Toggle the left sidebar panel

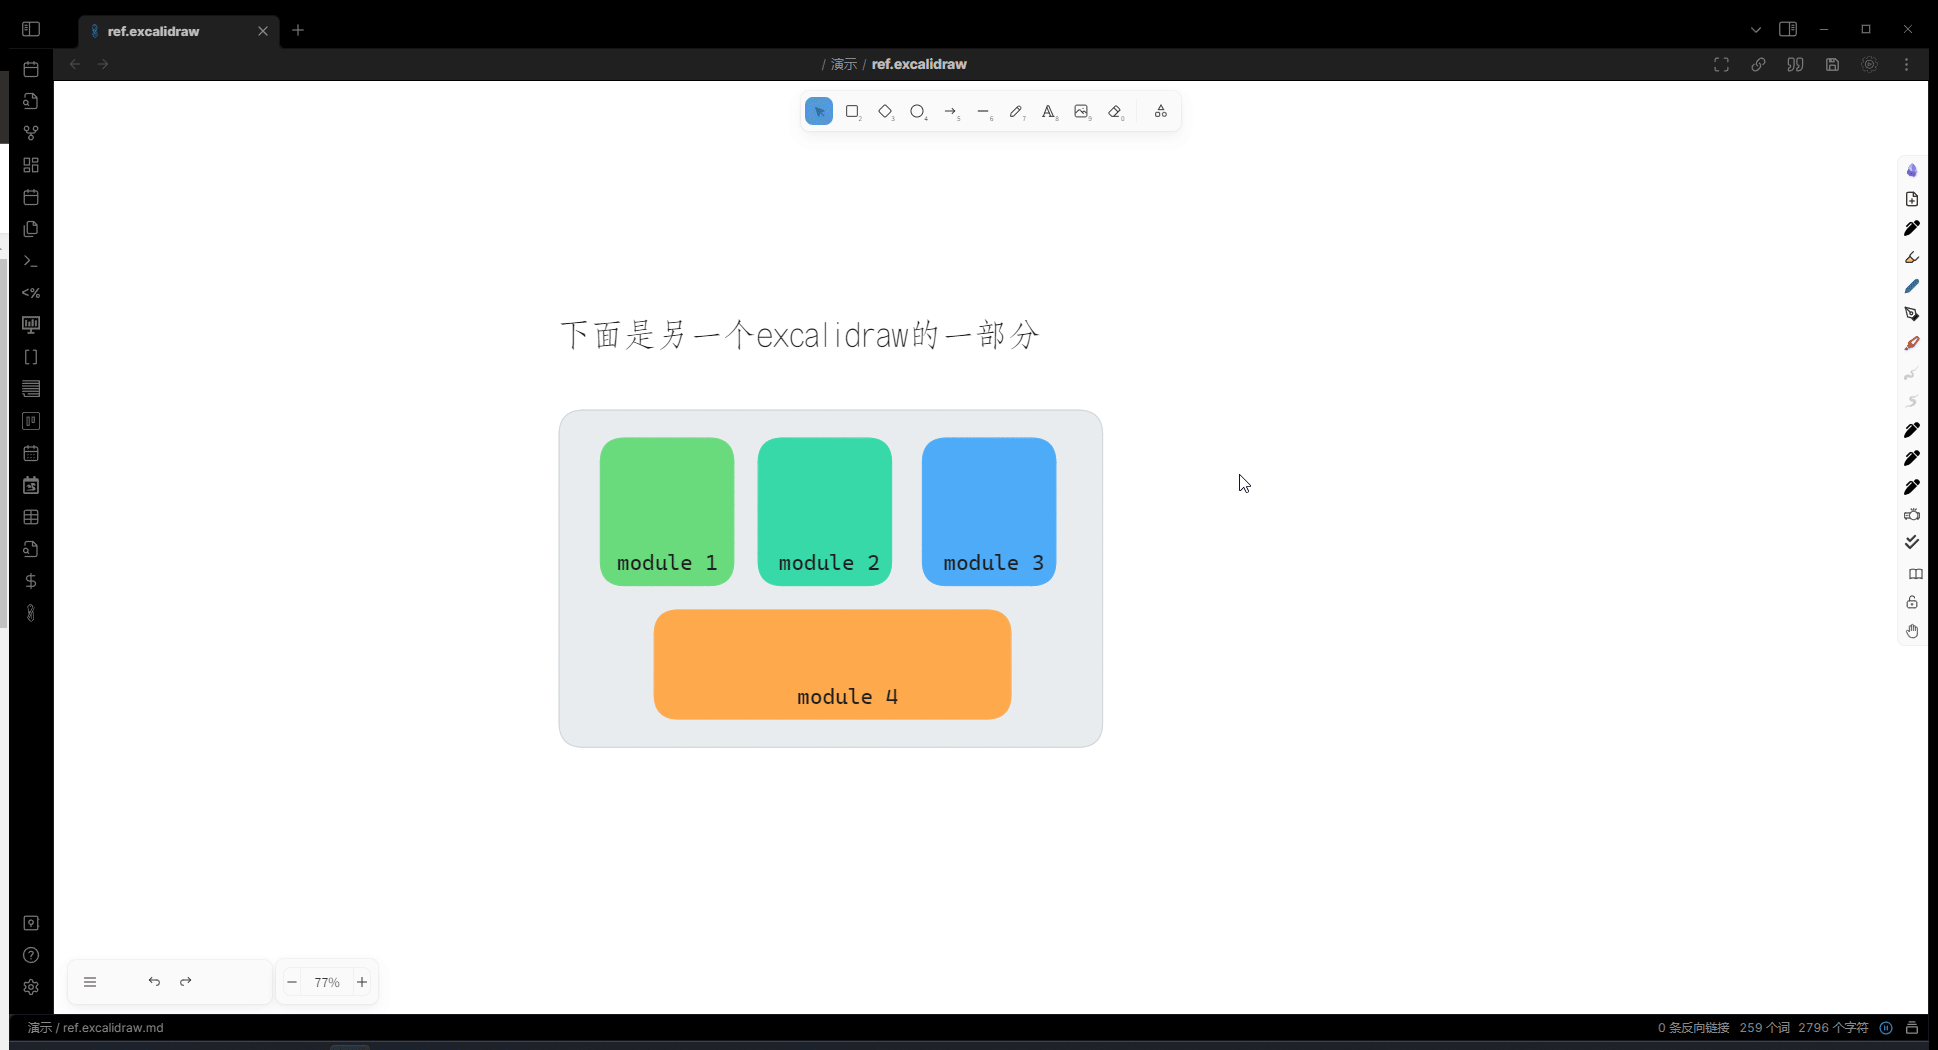click(31, 29)
